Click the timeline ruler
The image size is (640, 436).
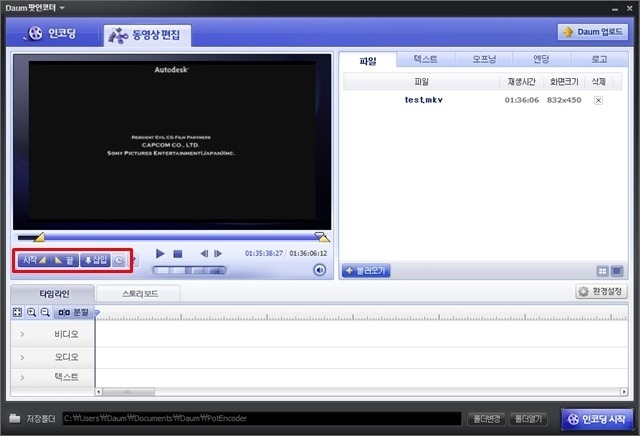pyautogui.click(x=361, y=314)
